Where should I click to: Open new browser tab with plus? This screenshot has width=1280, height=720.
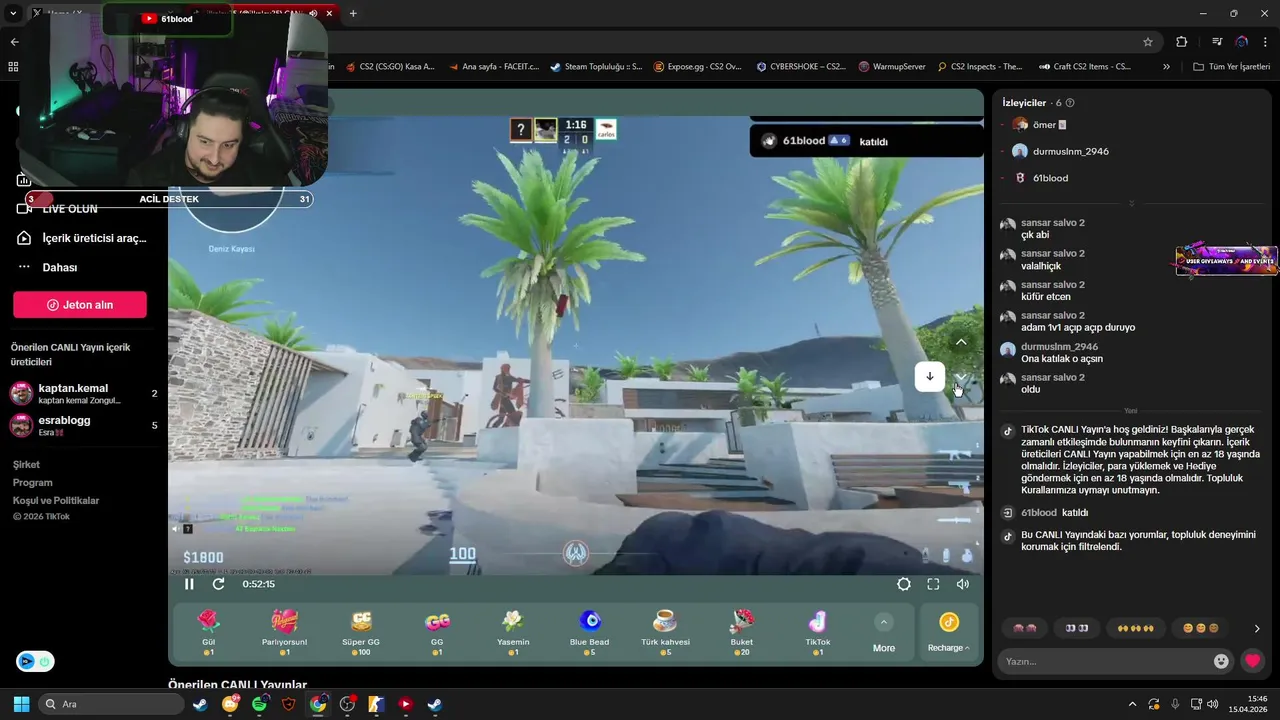point(353,13)
